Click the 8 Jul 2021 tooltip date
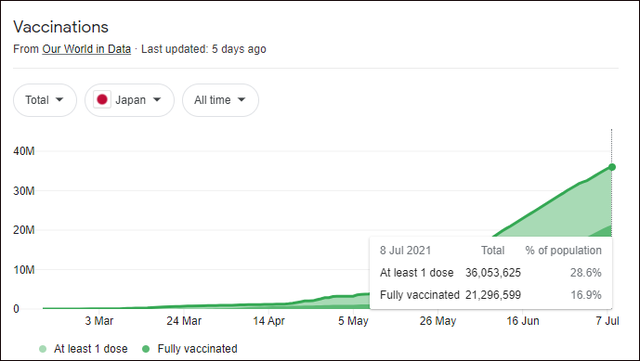This screenshot has width=640, height=361. (x=405, y=250)
